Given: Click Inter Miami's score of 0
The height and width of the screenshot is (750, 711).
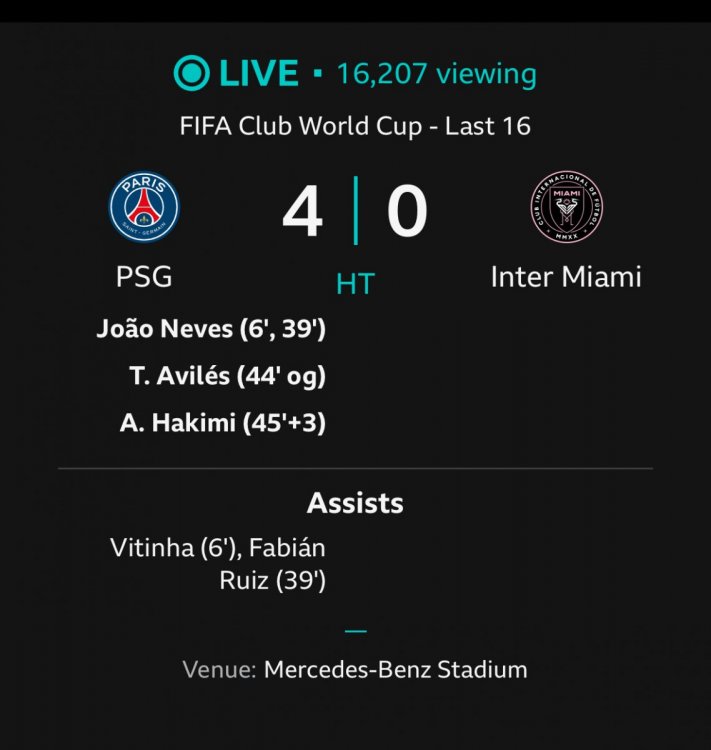Looking at the screenshot, I should pos(407,211).
